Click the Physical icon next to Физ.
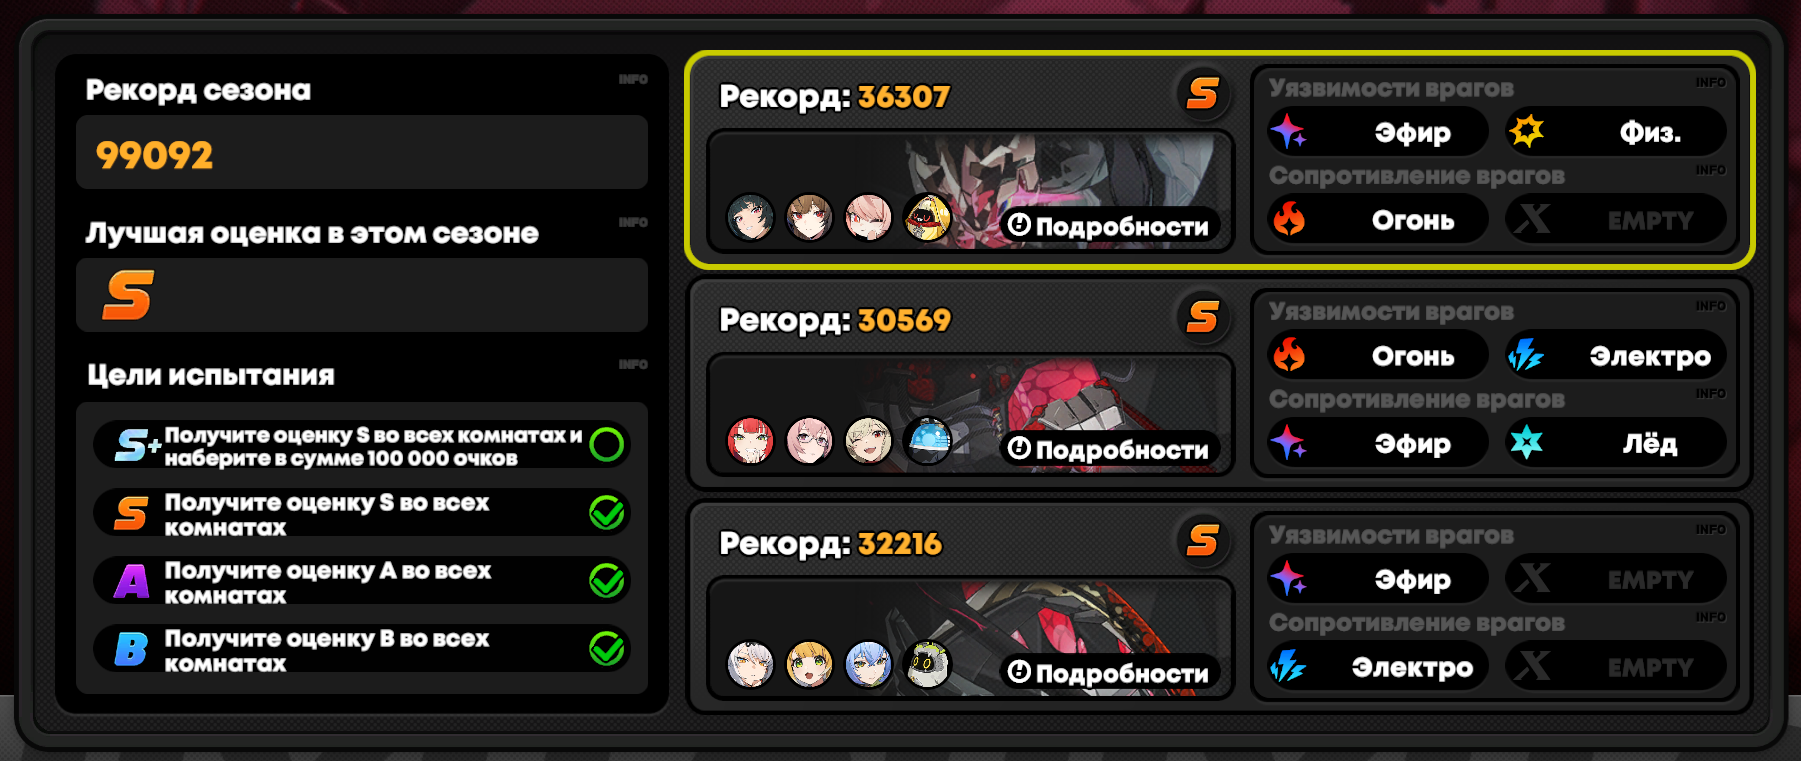Image resolution: width=1801 pixels, height=761 pixels. click(1526, 132)
